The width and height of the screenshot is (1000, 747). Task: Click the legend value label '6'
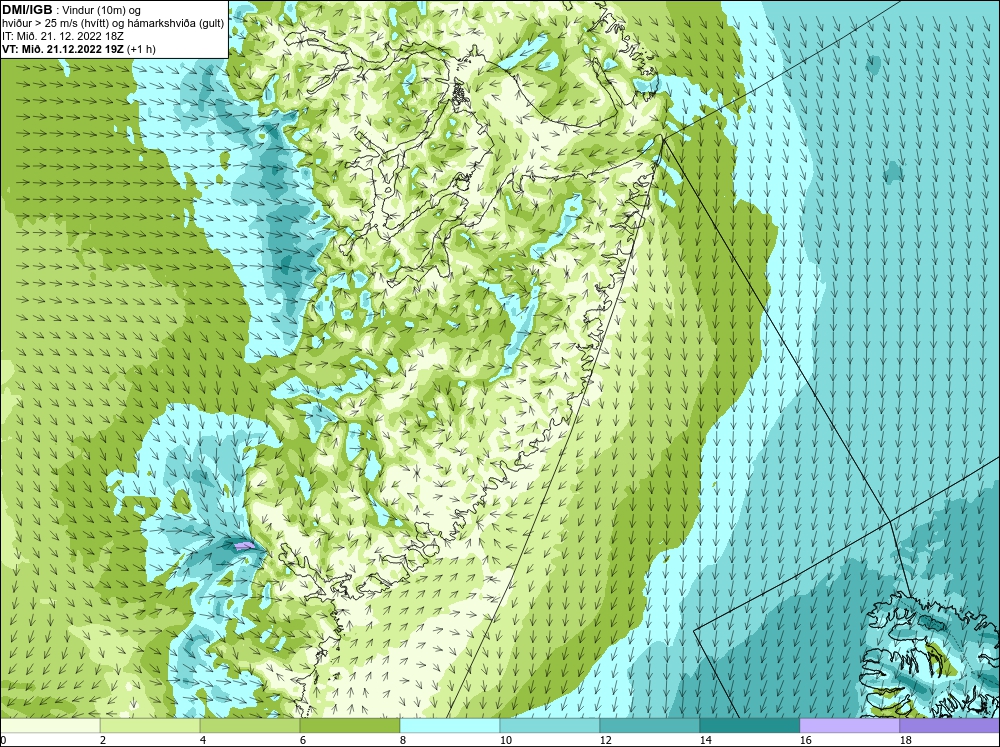tap(303, 740)
